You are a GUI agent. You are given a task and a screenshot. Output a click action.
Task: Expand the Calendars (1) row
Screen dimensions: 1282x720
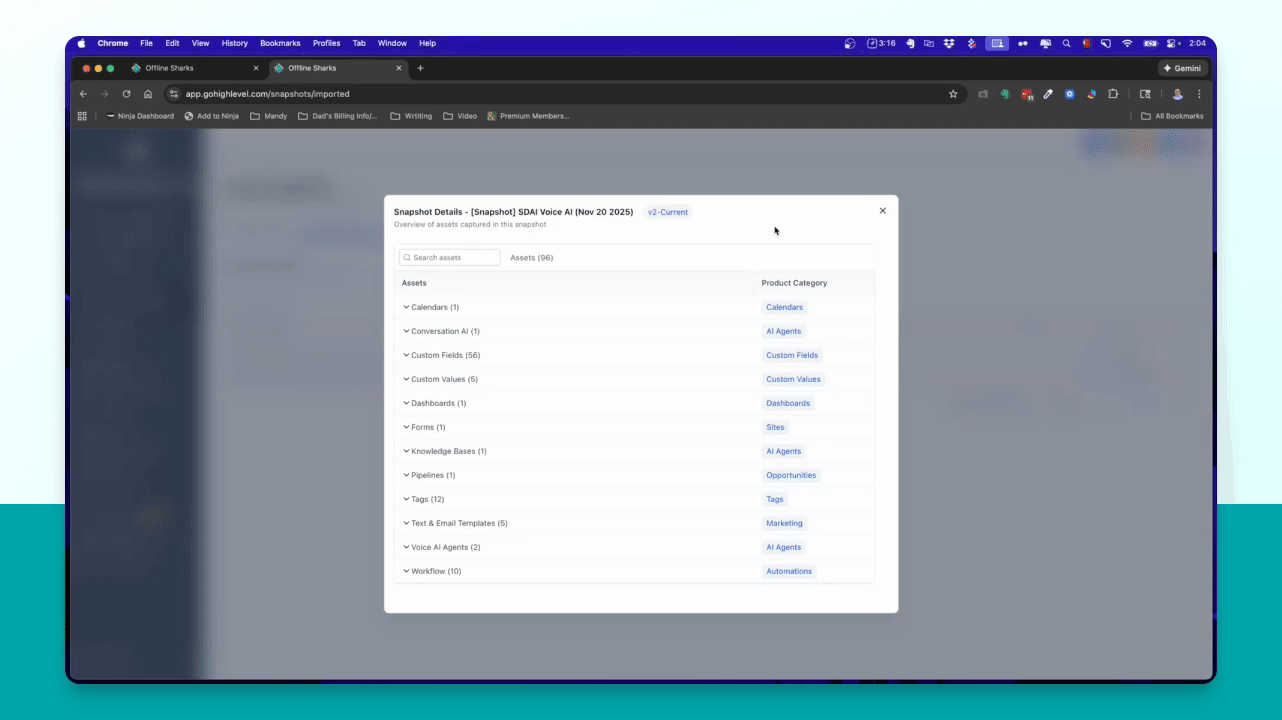[x=574, y=307]
